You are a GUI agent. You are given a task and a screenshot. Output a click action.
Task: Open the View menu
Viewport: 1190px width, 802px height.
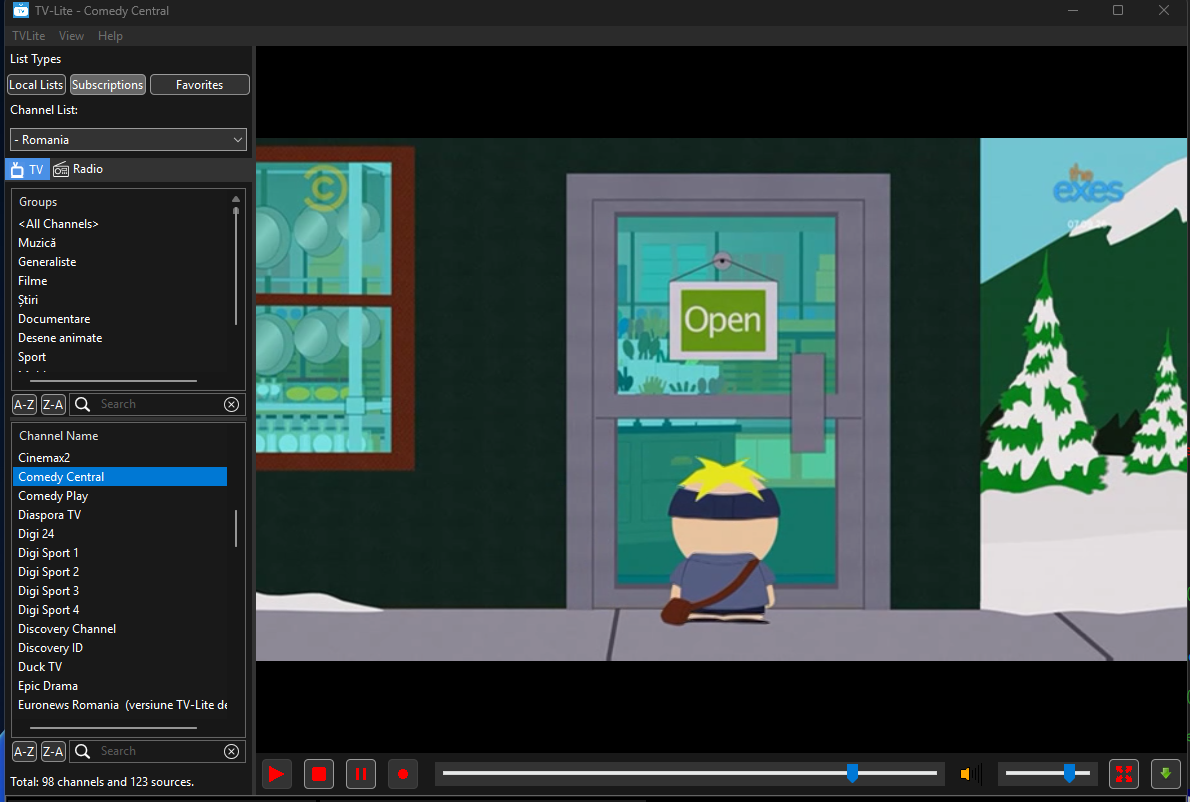pyautogui.click(x=71, y=36)
